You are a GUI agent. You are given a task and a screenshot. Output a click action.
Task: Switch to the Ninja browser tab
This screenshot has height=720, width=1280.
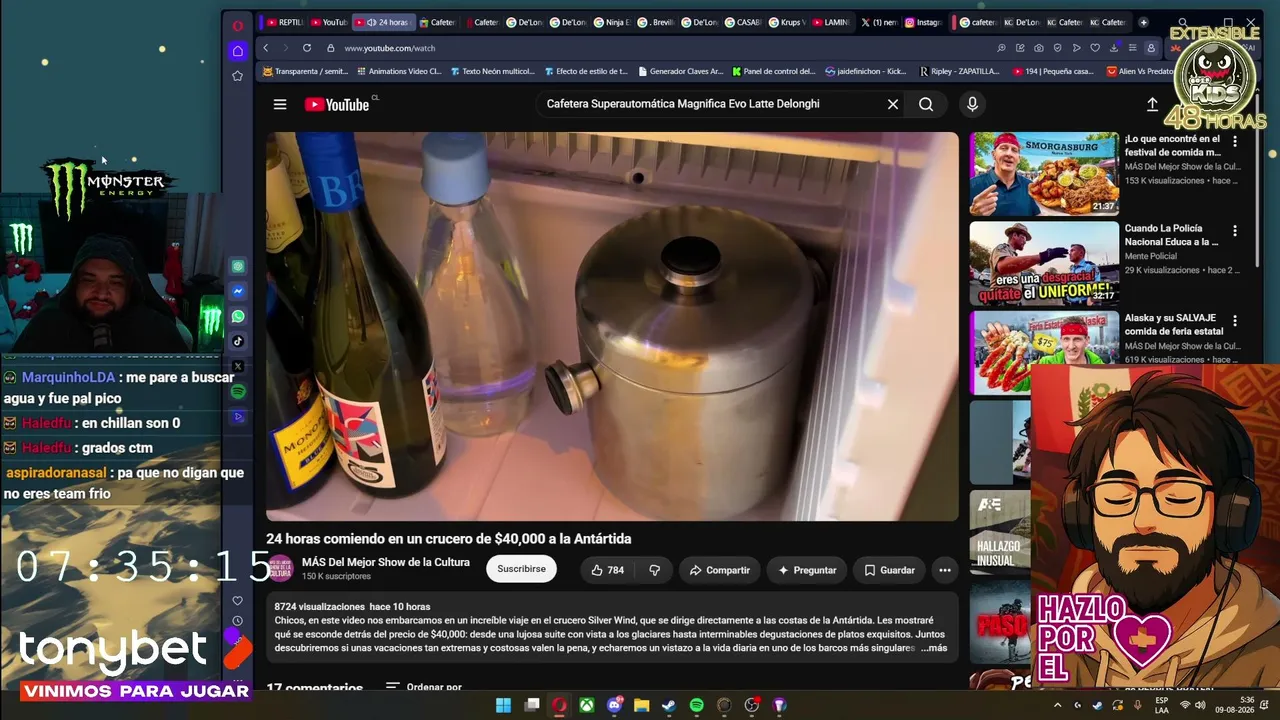coord(613,22)
